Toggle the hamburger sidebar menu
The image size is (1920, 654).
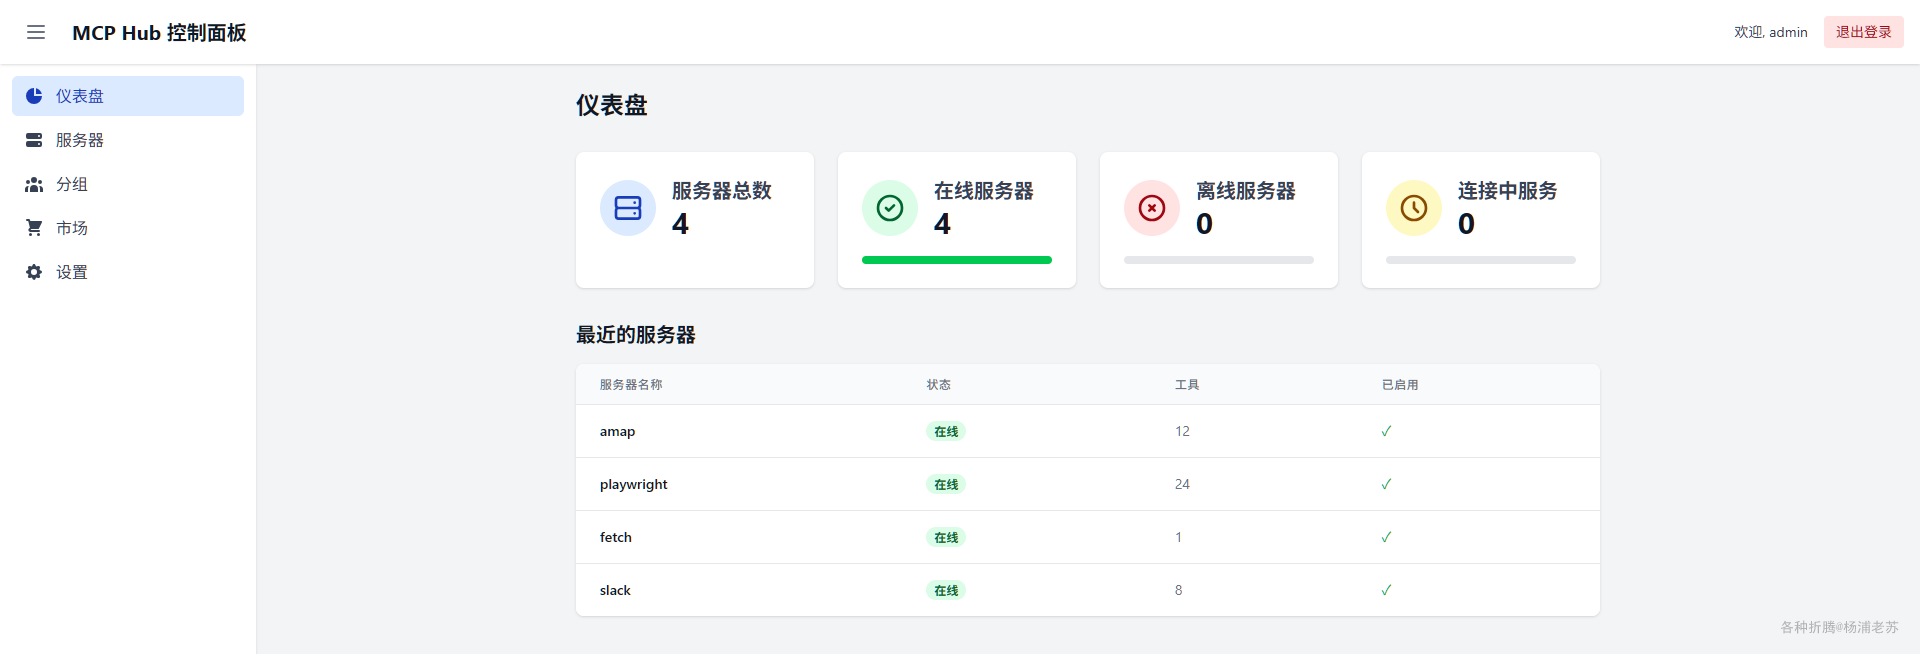coord(36,32)
